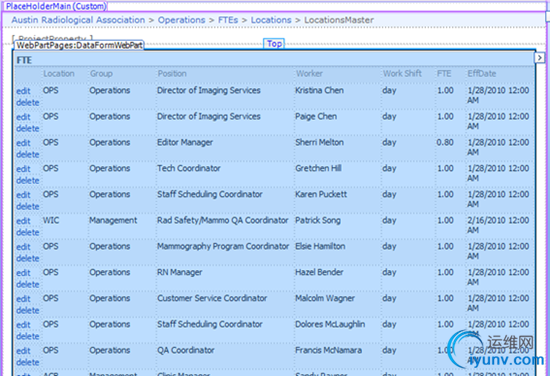Screen dimensions: 550x376
Task: Click the Top anchor tag
Action: coord(274,44)
